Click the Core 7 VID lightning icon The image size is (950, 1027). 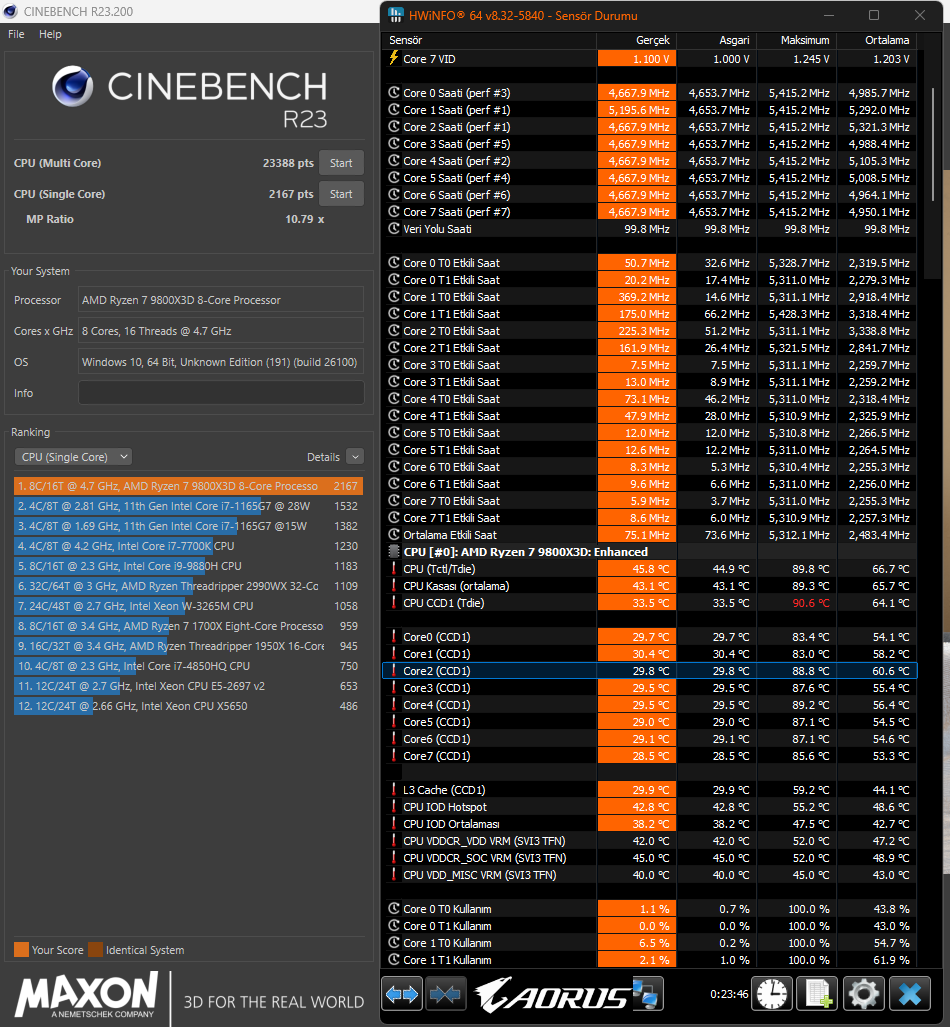[394, 58]
